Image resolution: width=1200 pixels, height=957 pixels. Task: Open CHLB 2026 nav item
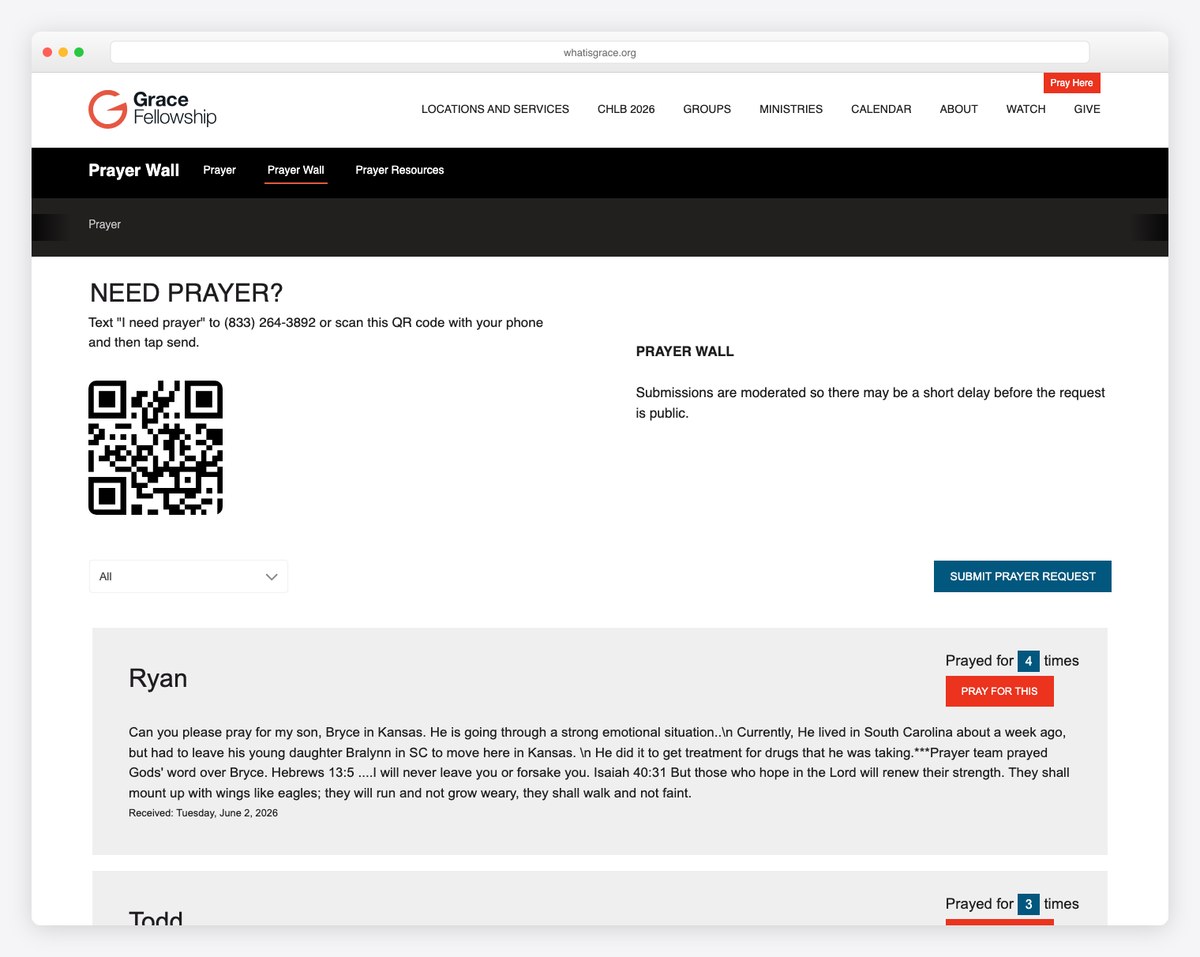pos(626,109)
